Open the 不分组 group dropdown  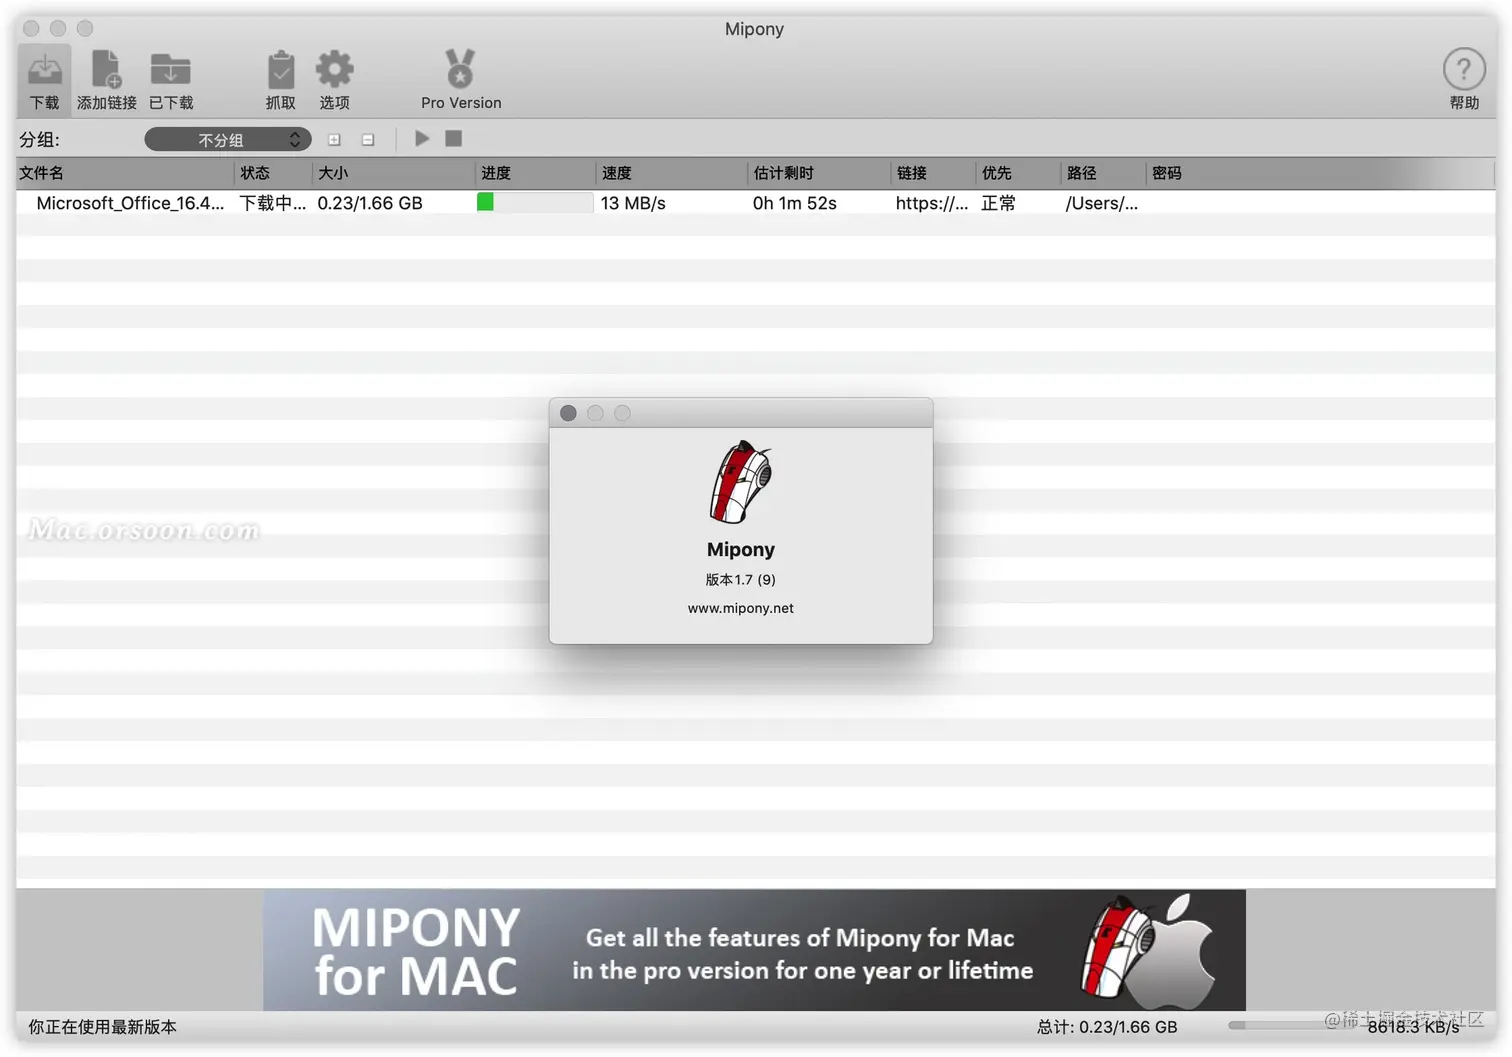click(x=228, y=140)
